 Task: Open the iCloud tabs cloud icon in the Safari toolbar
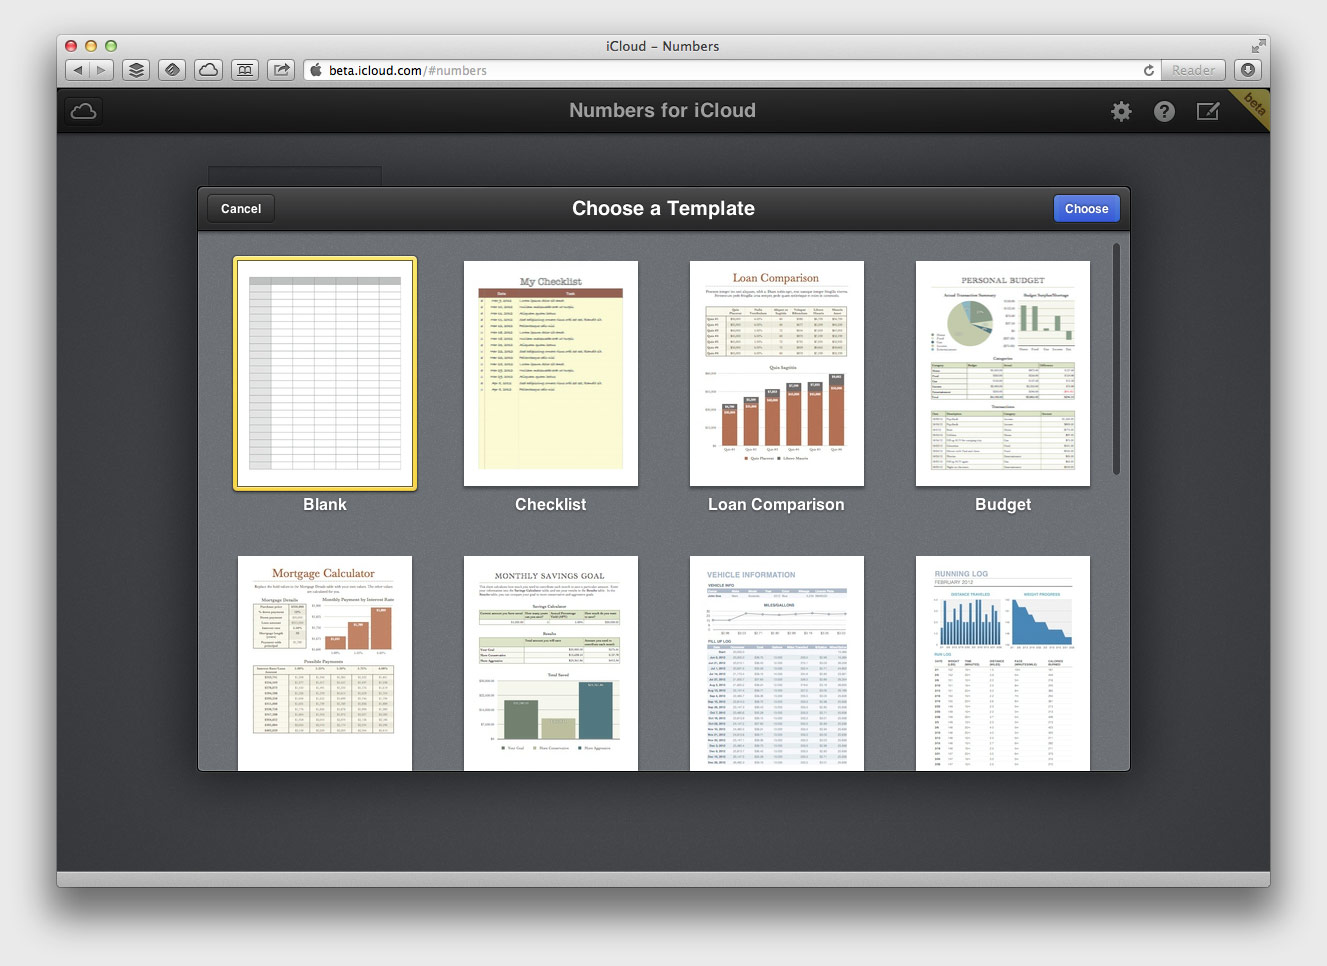pos(208,70)
